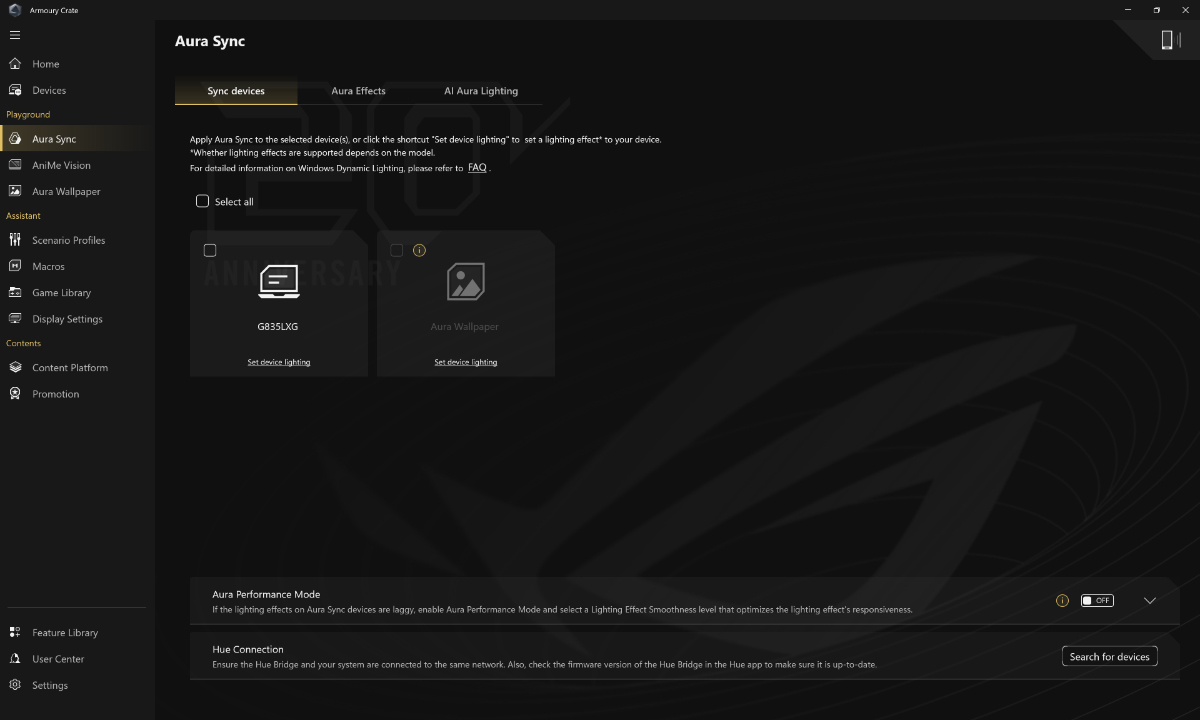Image resolution: width=1200 pixels, height=720 pixels.
Task: Click the Feature Library icon
Action: tap(15, 632)
